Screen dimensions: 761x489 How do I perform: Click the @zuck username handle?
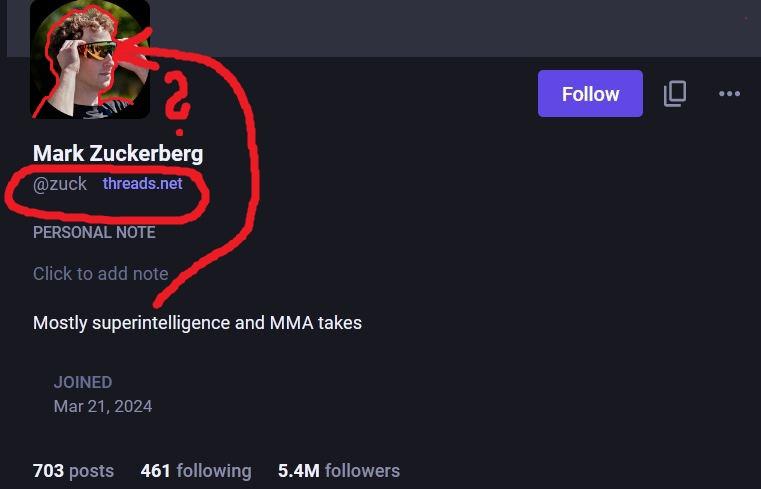pyautogui.click(x=60, y=184)
